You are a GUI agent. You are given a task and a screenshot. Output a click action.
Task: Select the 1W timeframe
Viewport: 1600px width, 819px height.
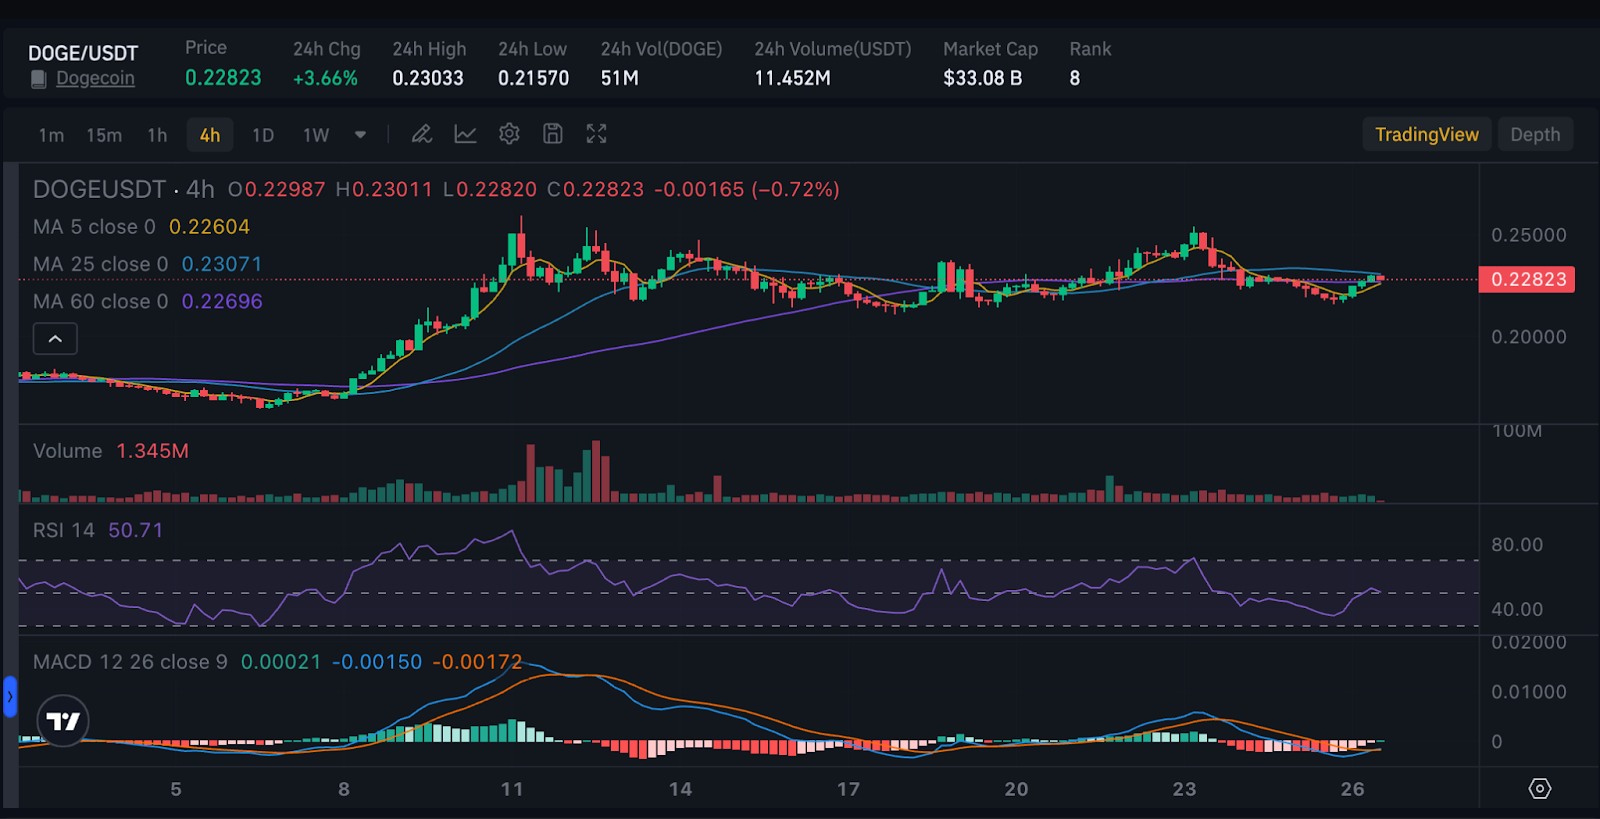(316, 135)
